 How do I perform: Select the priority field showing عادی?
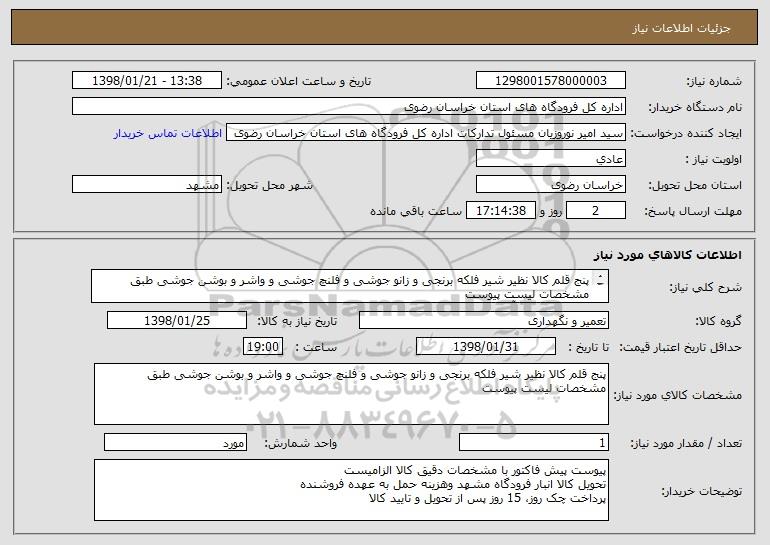coord(550,159)
